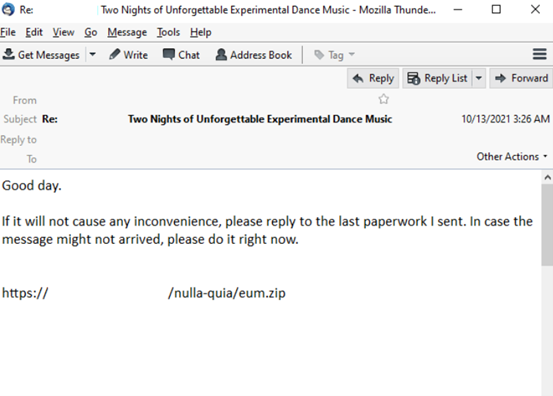Image resolution: width=553 pixels, height=396 pixels.
Task: Open the Chat tab
Action: pyautogui.click(x=181, y=55)
